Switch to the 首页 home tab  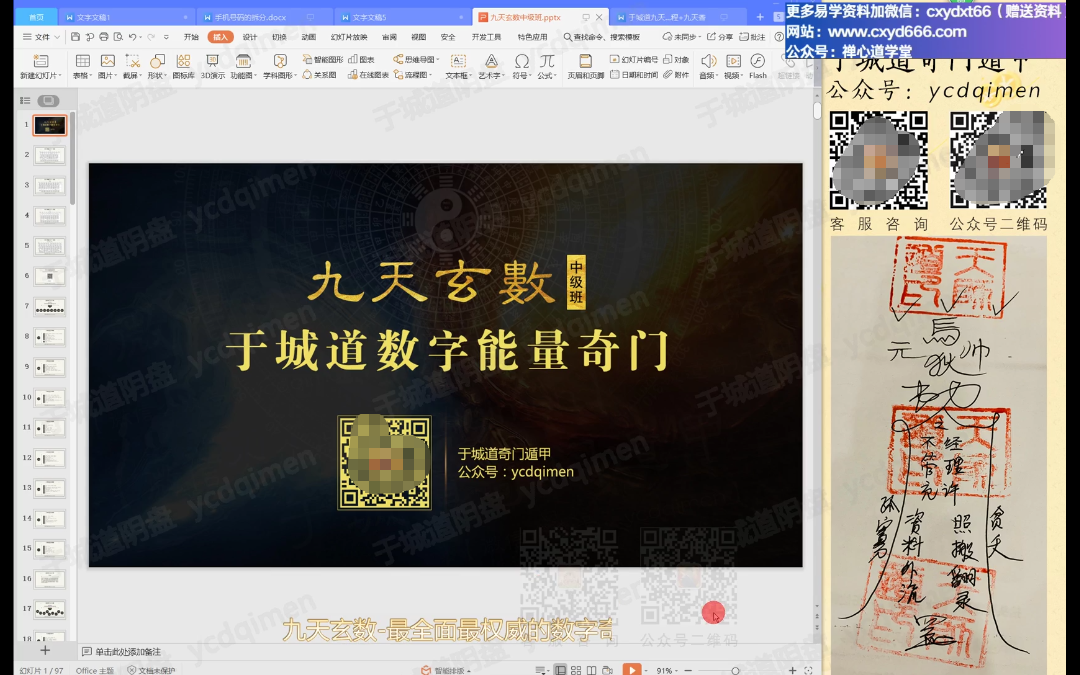click(x=37, y=17)
